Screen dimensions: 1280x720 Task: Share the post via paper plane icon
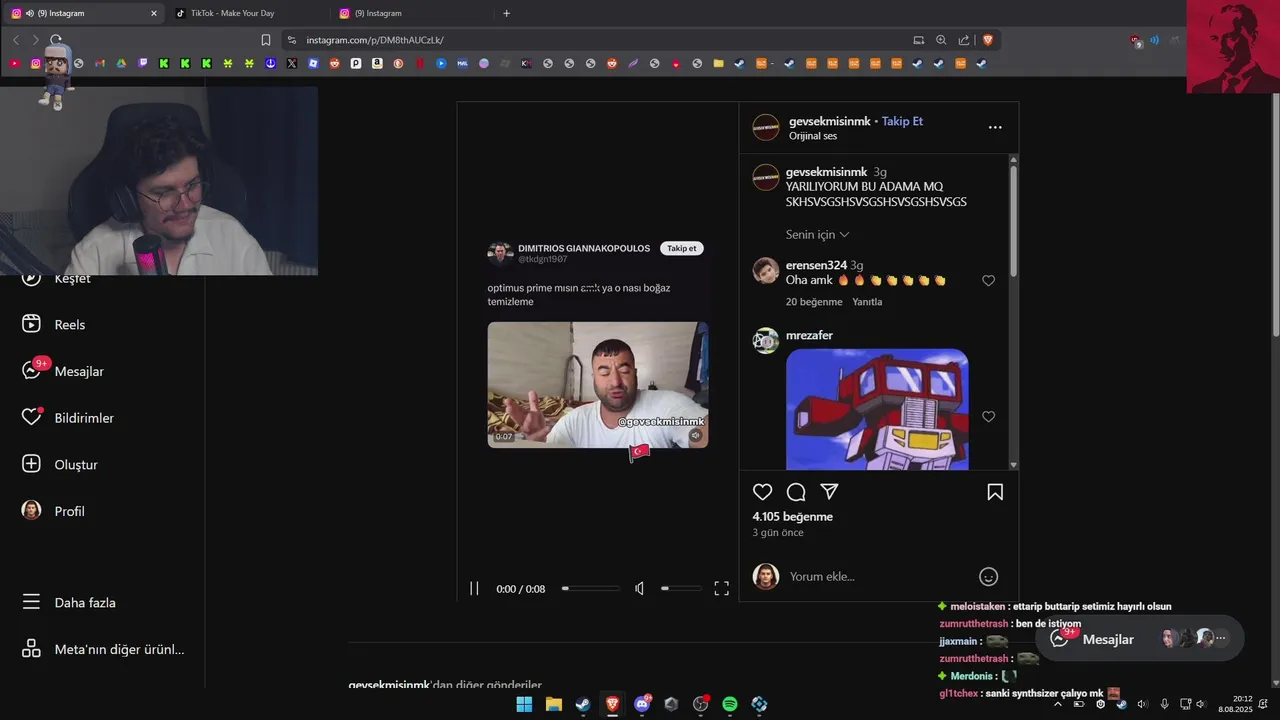point(829,492)
